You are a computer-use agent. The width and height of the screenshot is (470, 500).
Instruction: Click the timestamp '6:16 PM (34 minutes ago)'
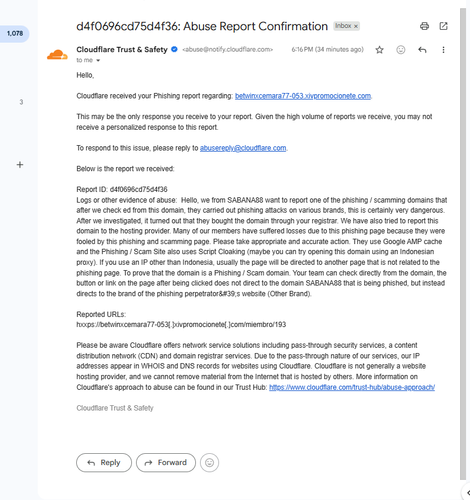pyautogui.click(x=327, y=50)
